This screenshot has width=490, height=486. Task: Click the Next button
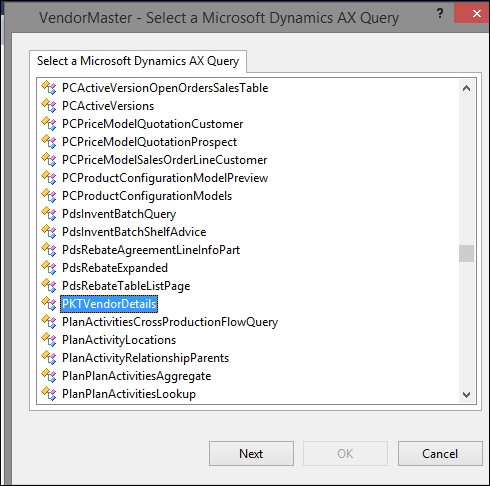pos(251,454)
